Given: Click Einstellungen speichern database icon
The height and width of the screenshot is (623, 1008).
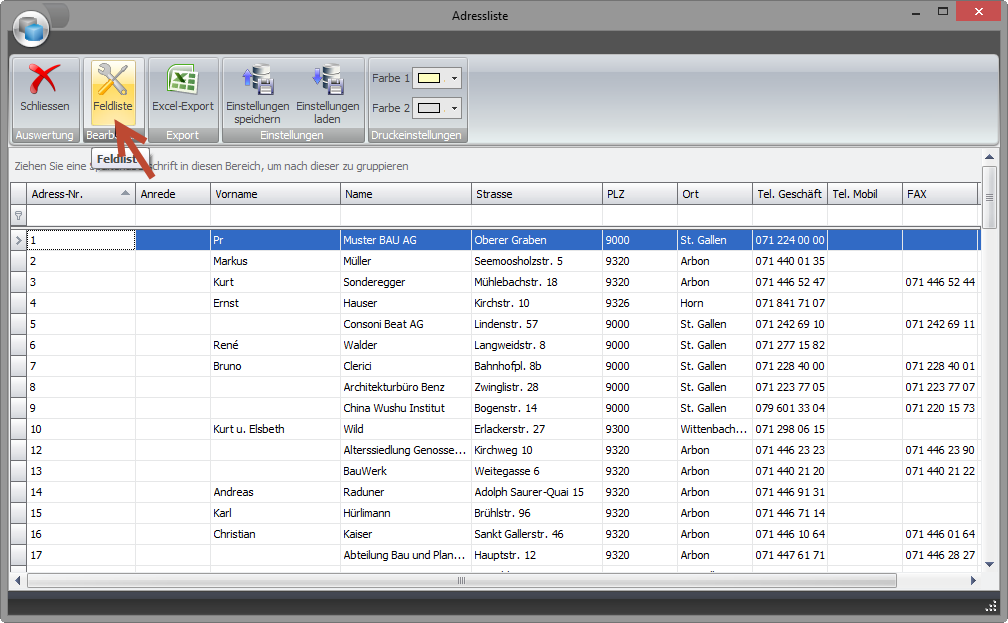Looking at the screenshot, I should pos(257,80).
